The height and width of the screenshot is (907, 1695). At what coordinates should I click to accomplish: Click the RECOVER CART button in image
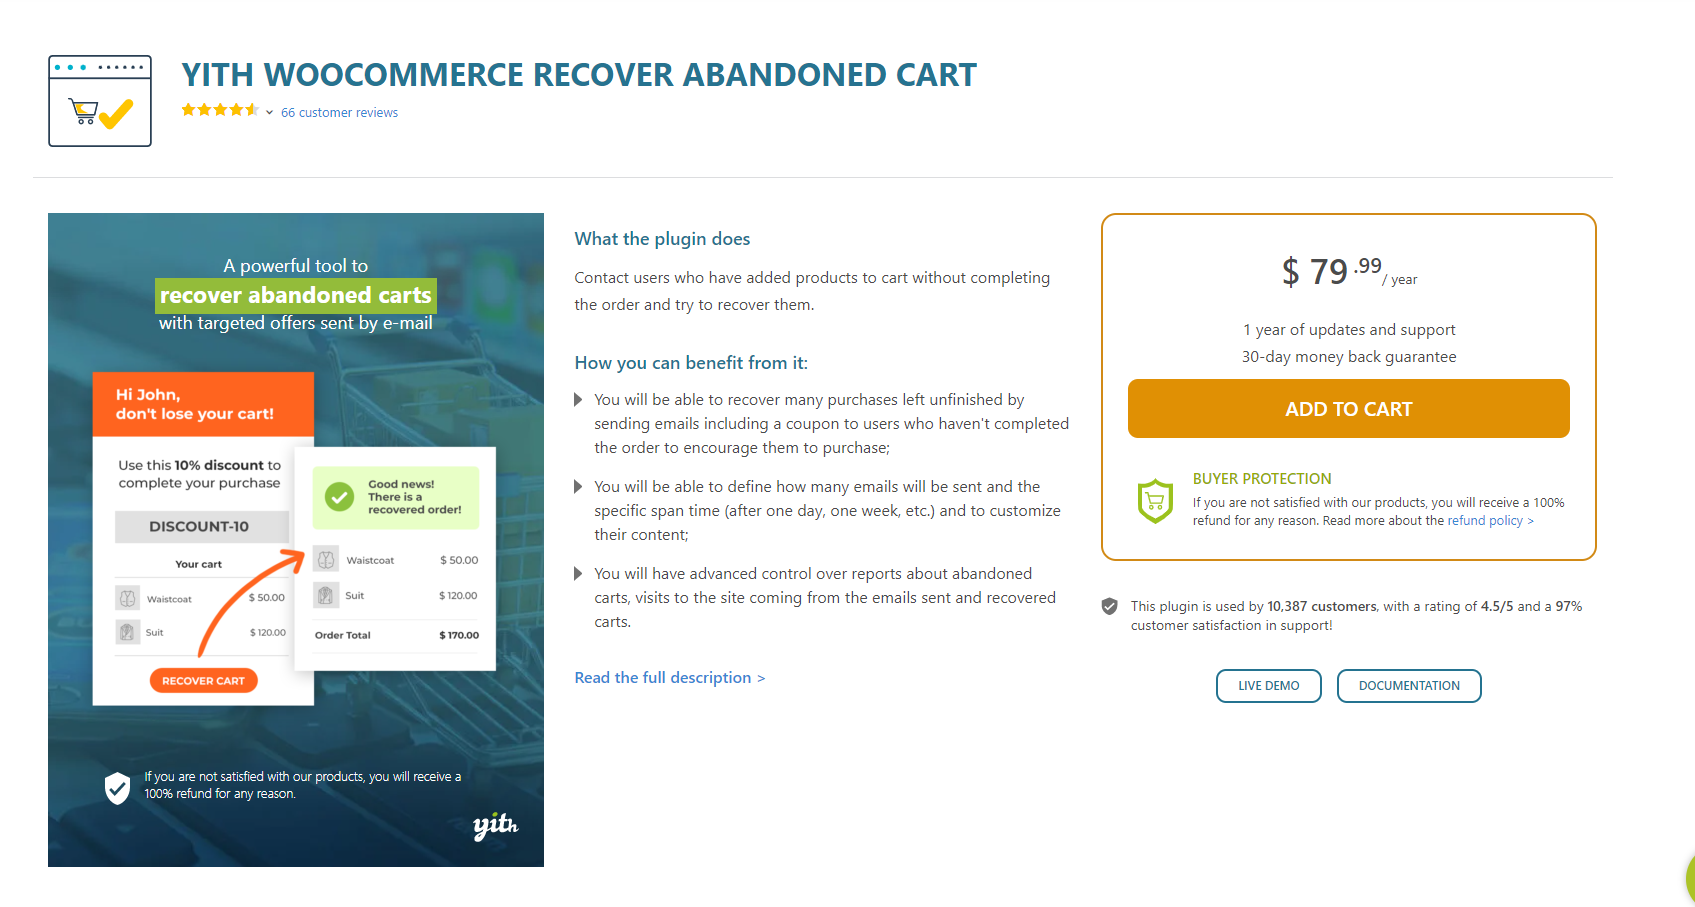coord(204,681)
